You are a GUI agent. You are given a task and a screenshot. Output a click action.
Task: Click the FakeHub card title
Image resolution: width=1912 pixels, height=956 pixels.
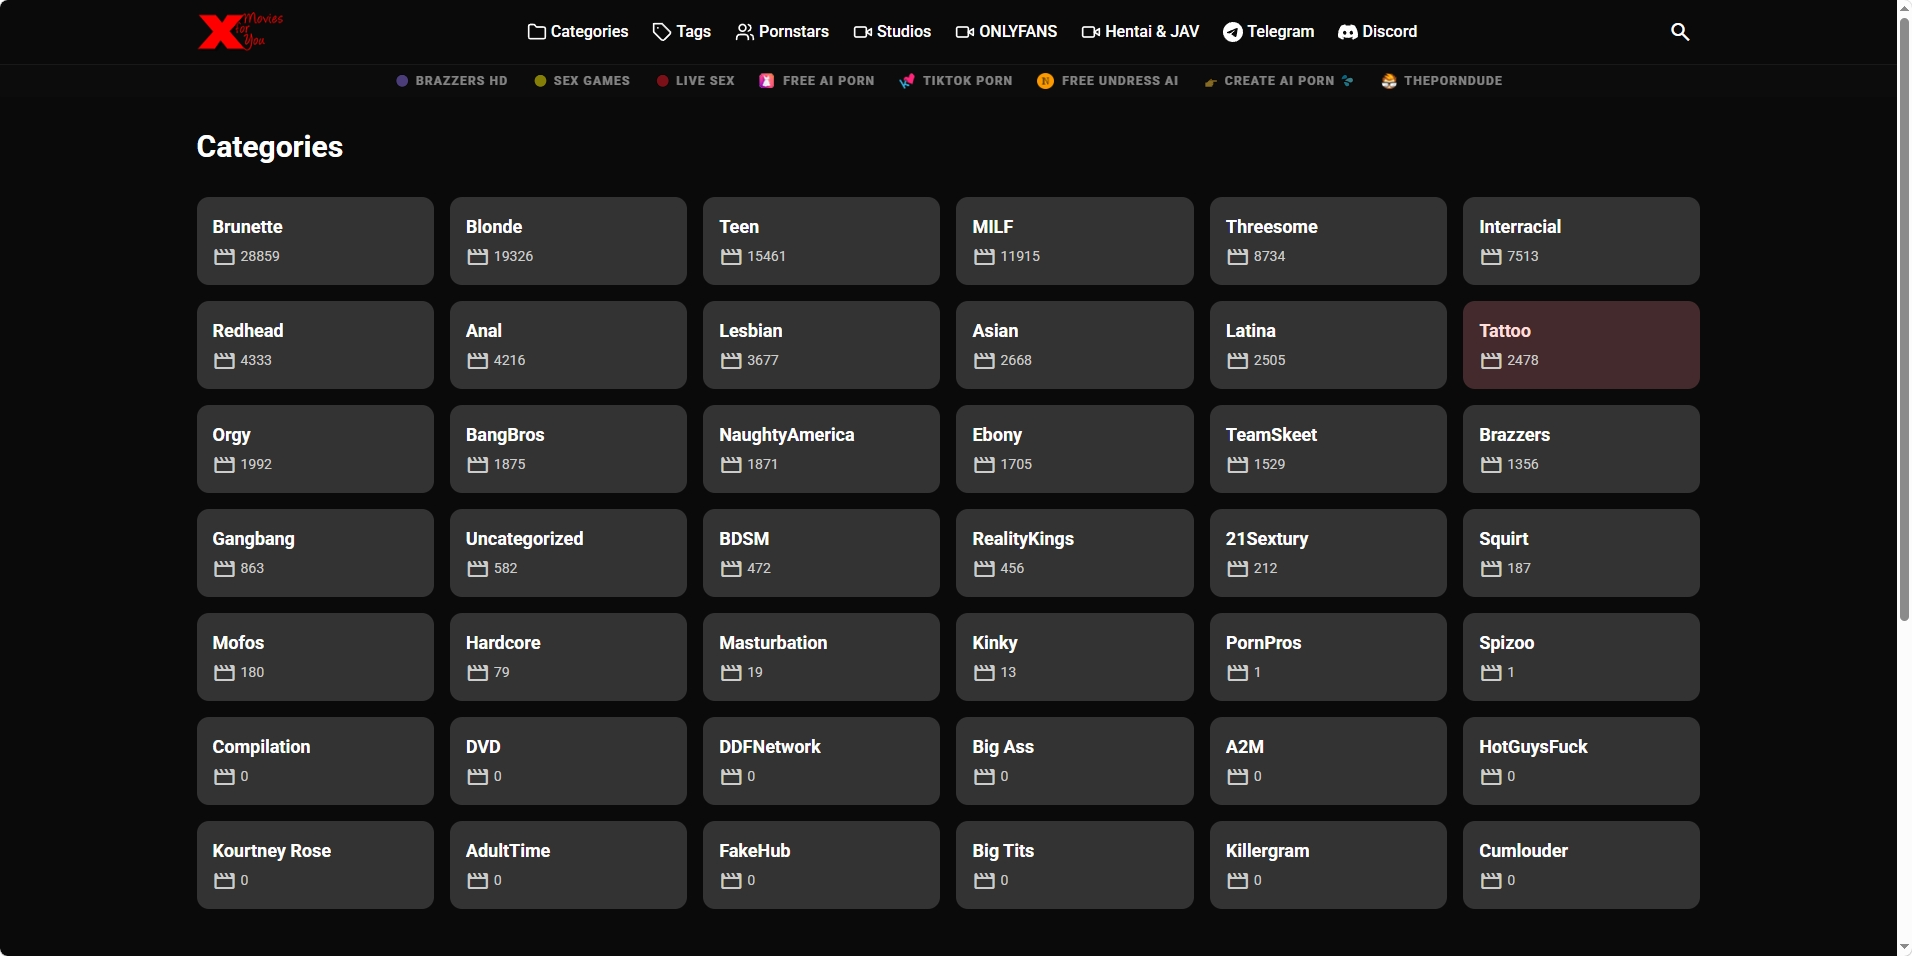[x=755, y=851]
